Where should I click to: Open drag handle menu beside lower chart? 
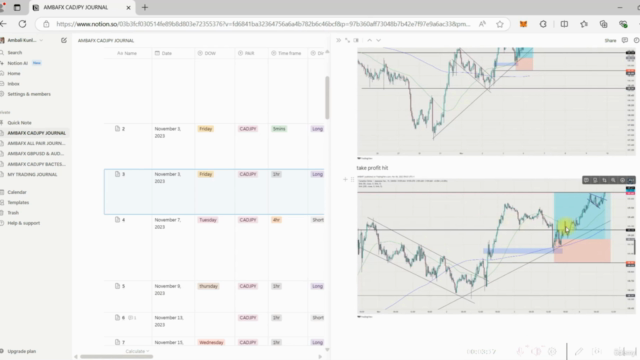(352, 179)
